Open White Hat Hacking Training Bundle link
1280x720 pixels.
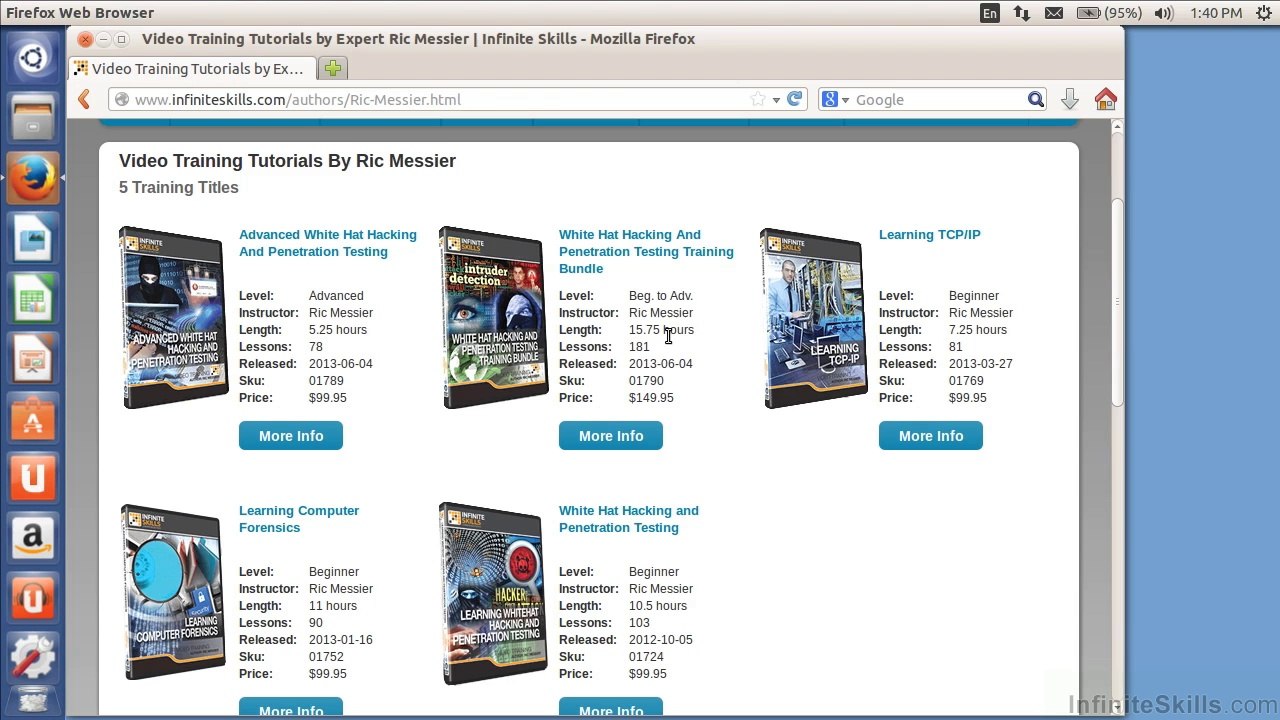[x=646, y=252]
